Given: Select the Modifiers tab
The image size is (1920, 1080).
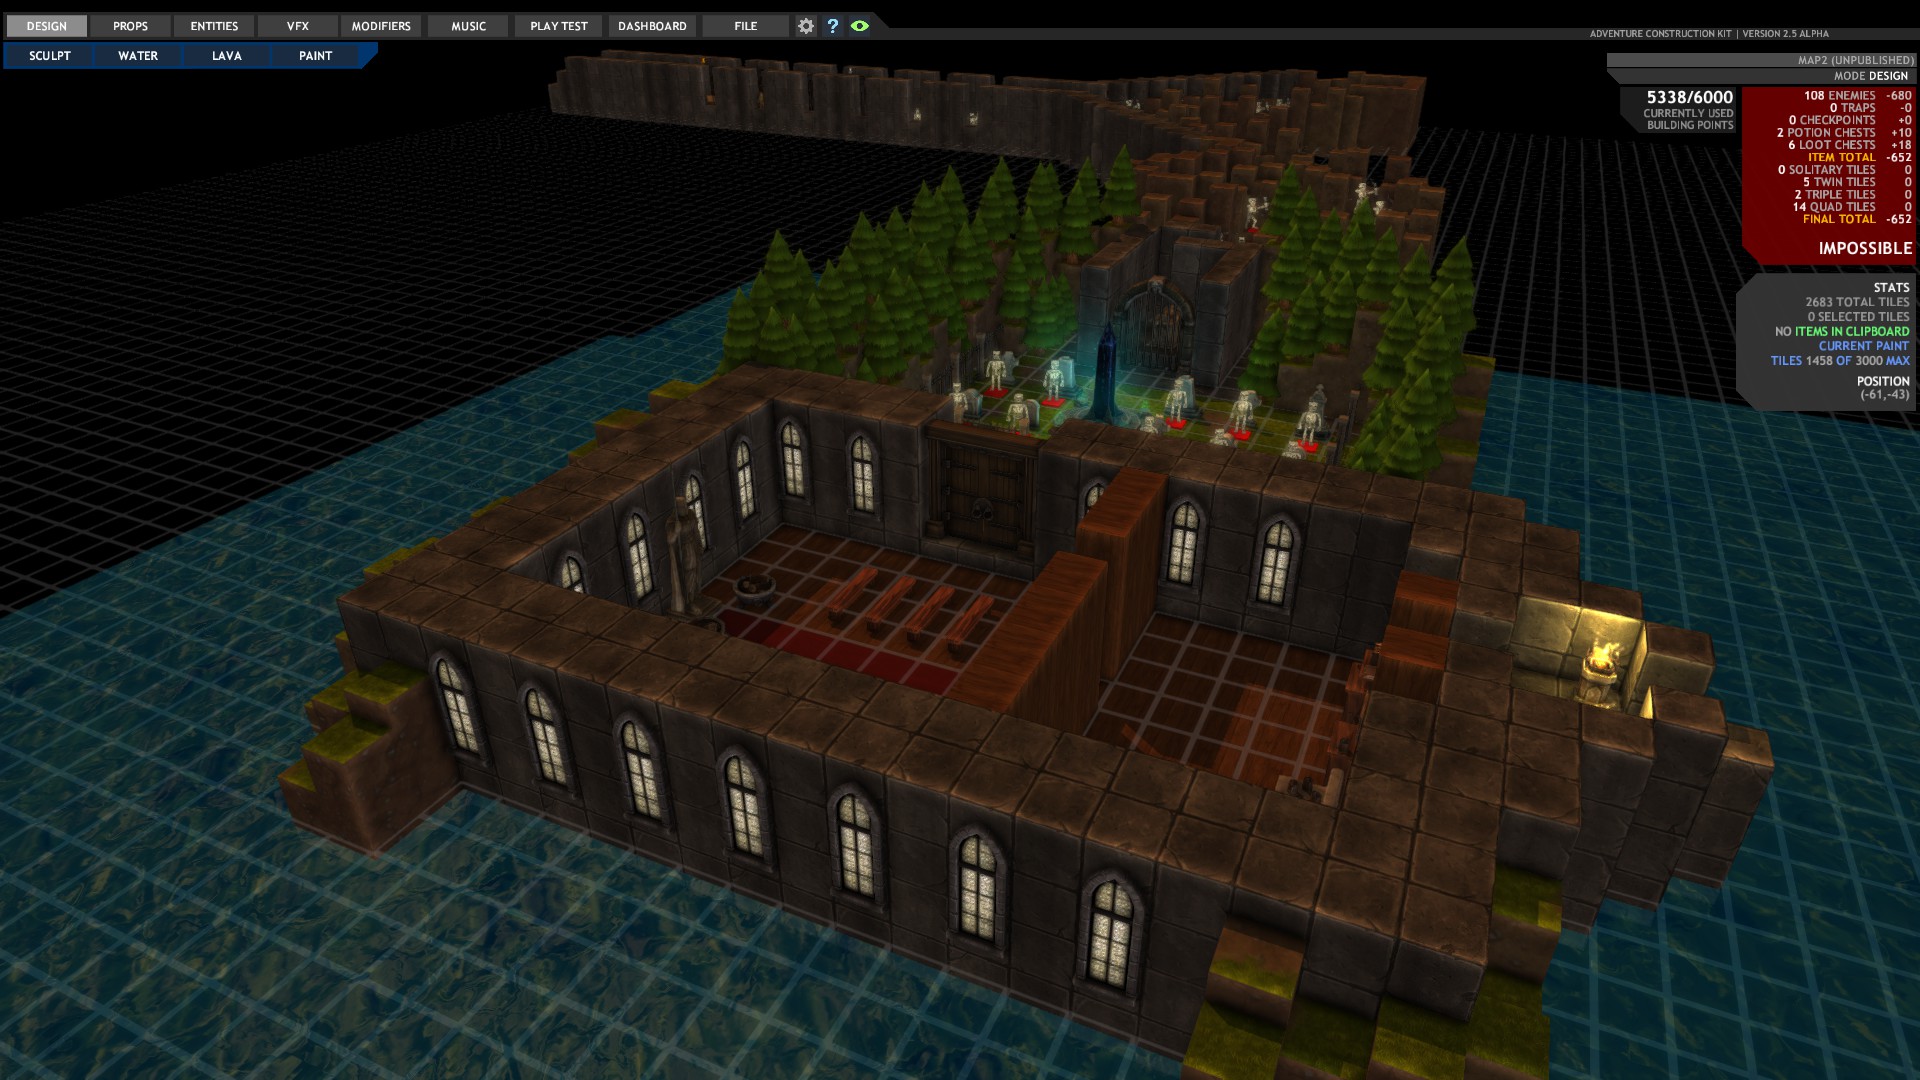Looking at the screenshot, I should pyautogui.click(x=381, y=26).
